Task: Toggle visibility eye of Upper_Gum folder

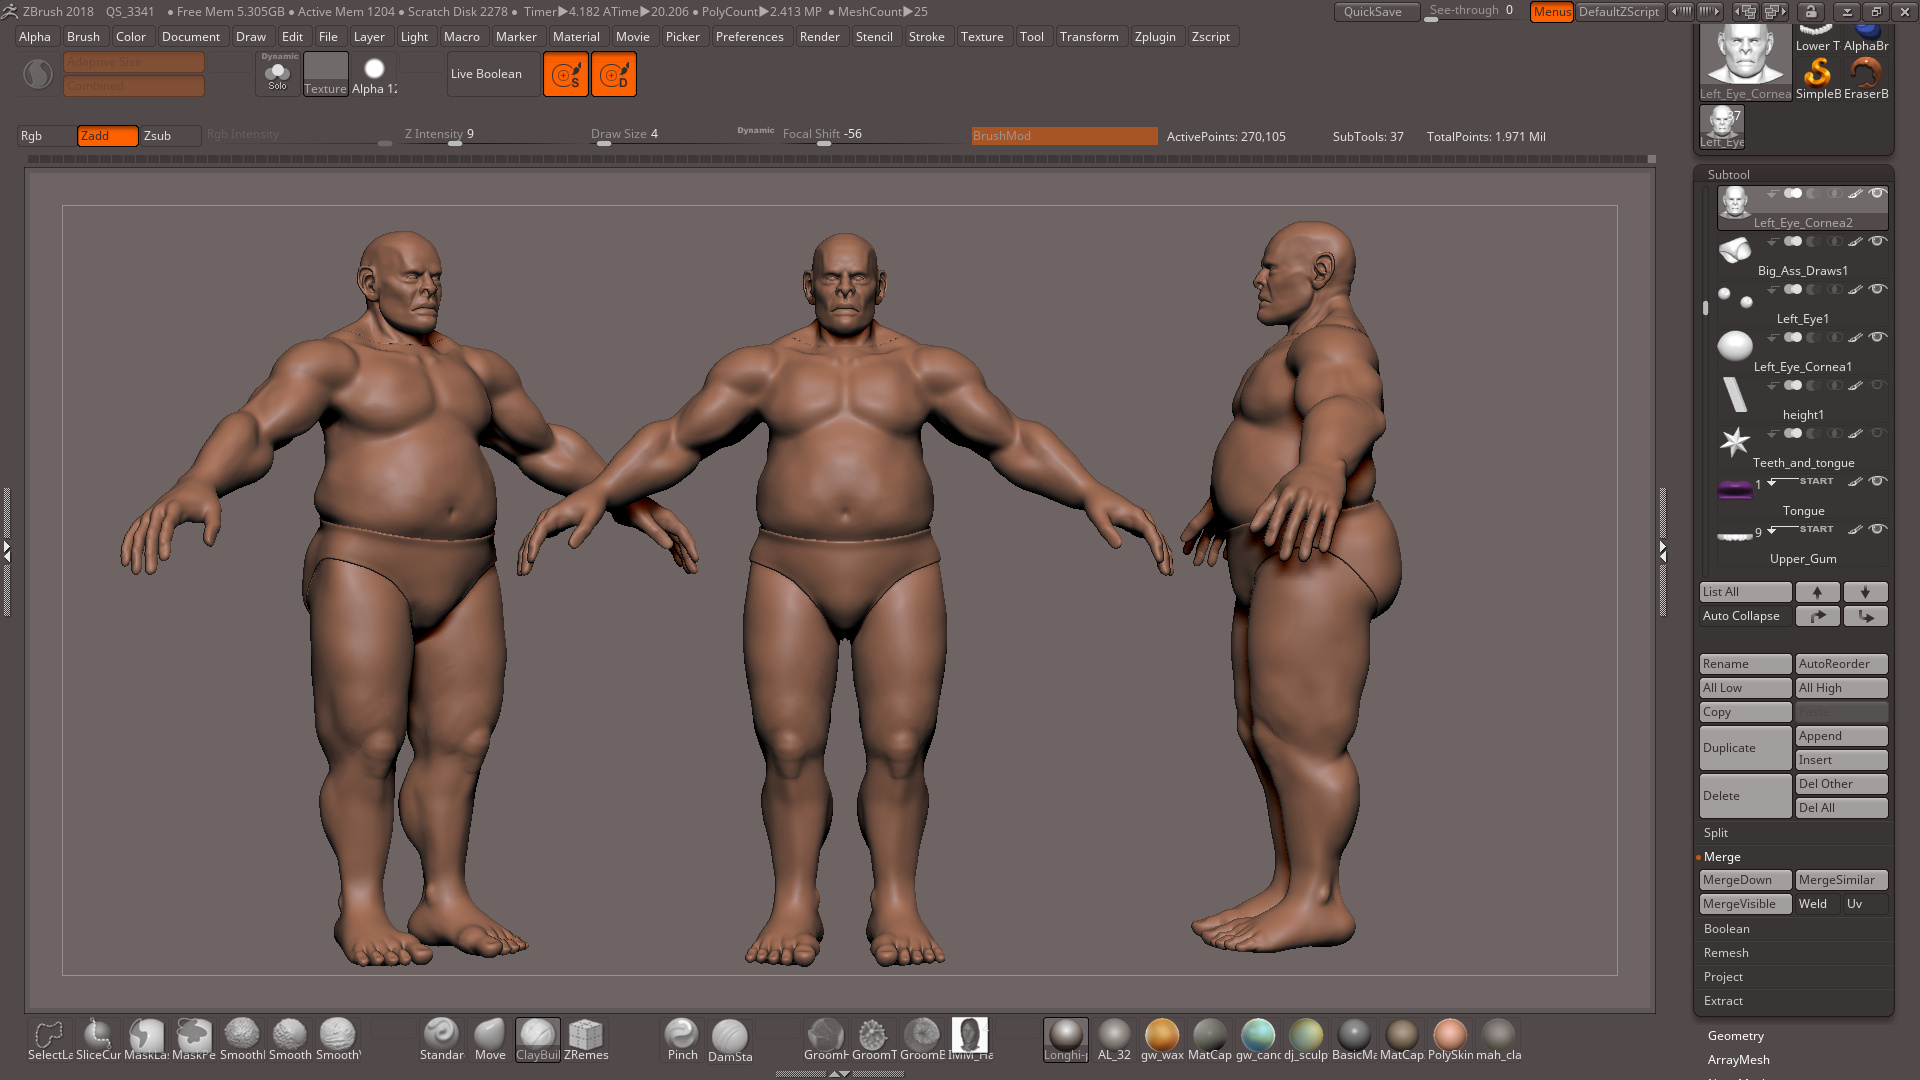Action: tap(1877, 529)
